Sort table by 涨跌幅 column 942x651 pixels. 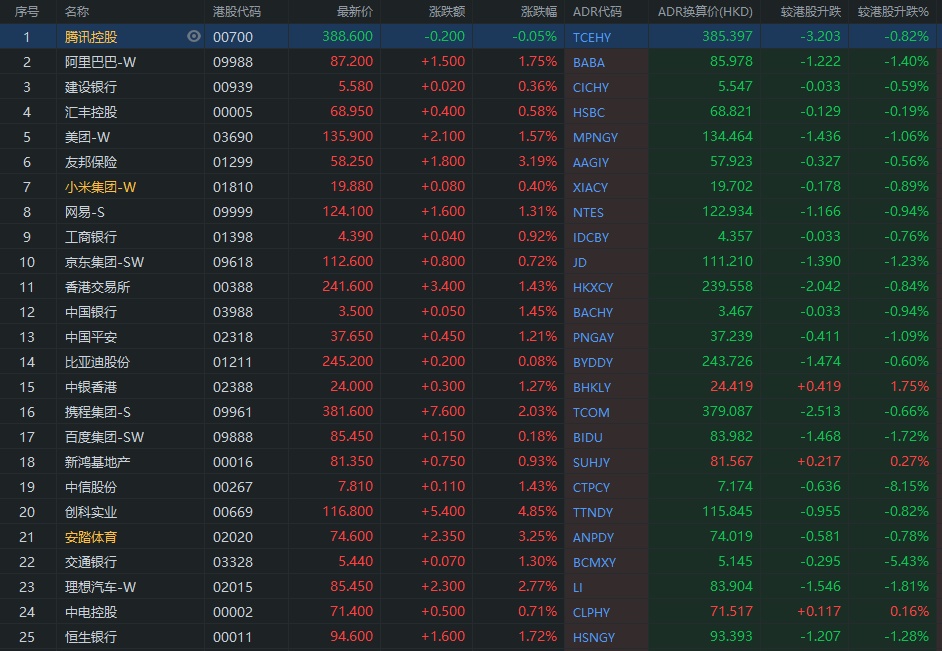tap(539, 12)
